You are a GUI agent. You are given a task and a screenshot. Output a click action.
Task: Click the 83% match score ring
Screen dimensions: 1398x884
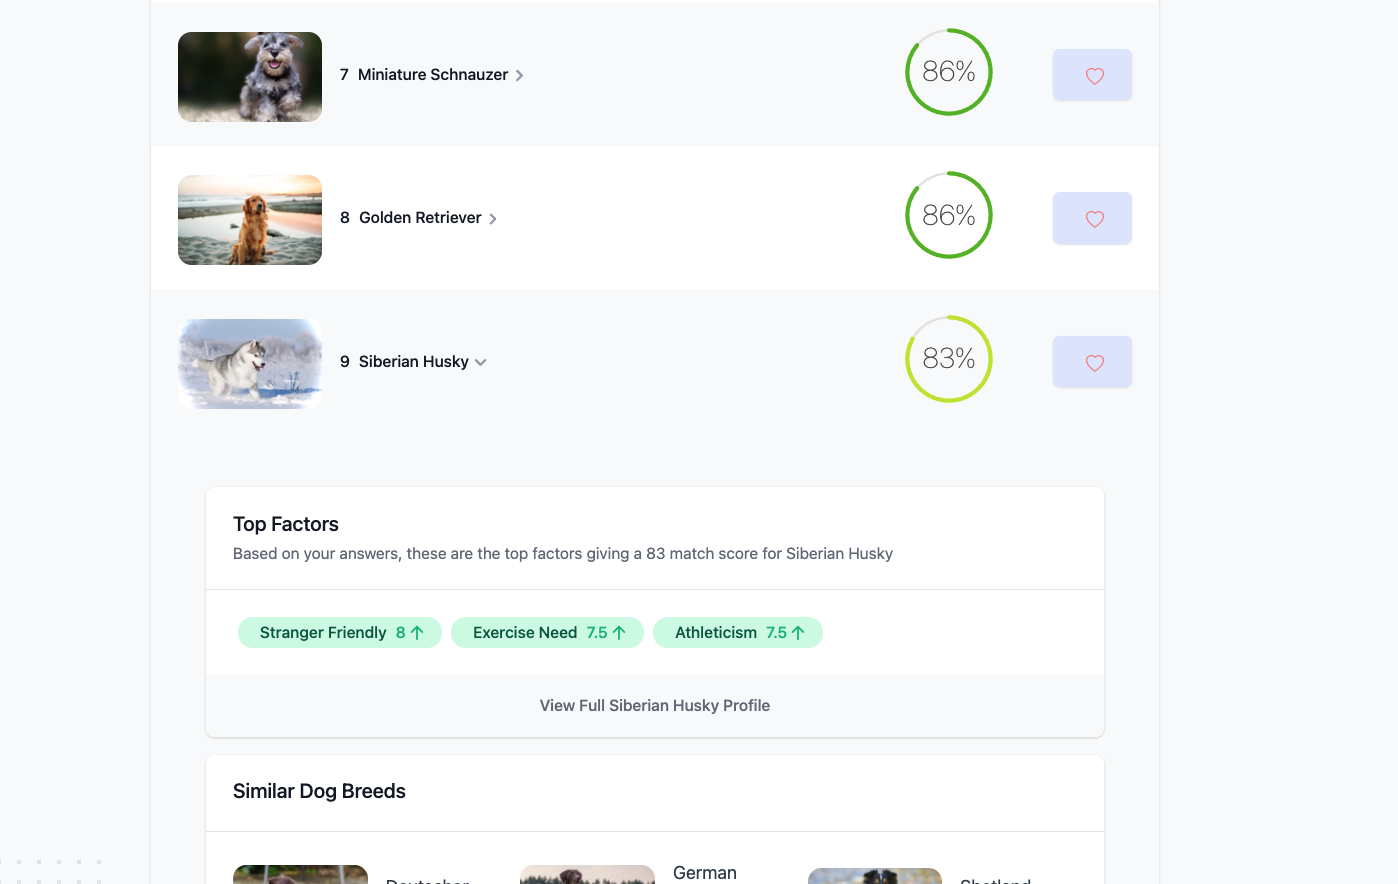[x=948, y=359]
